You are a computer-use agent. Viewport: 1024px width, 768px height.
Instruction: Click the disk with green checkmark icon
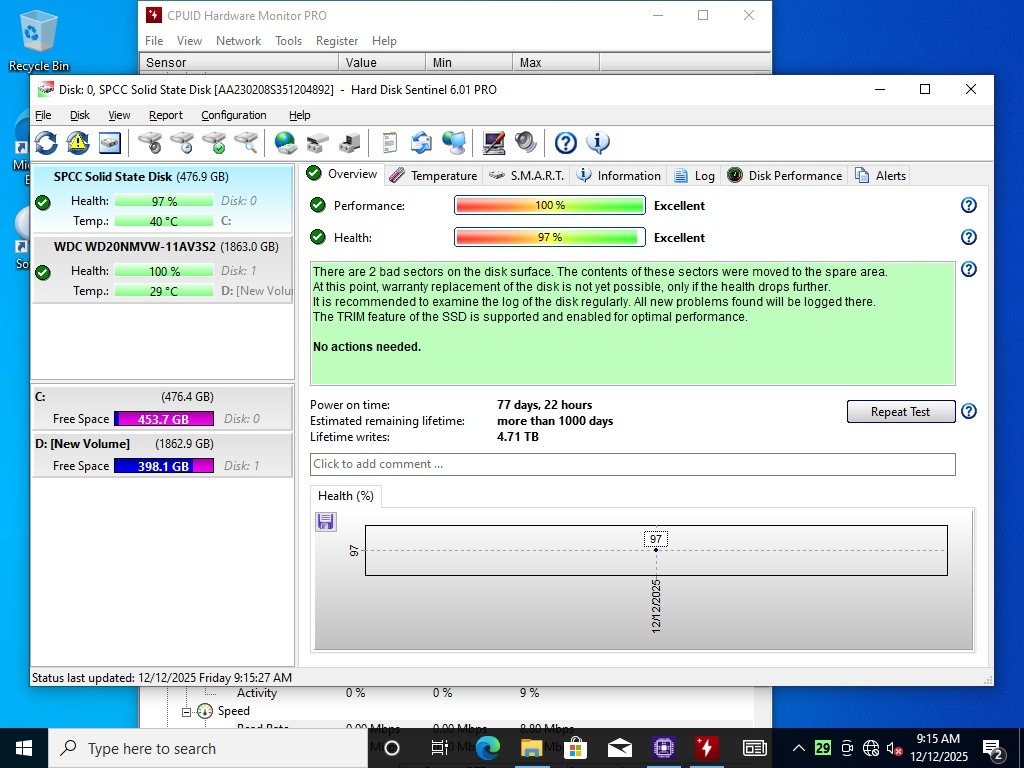pyautogui.click(x=214, y=143)
